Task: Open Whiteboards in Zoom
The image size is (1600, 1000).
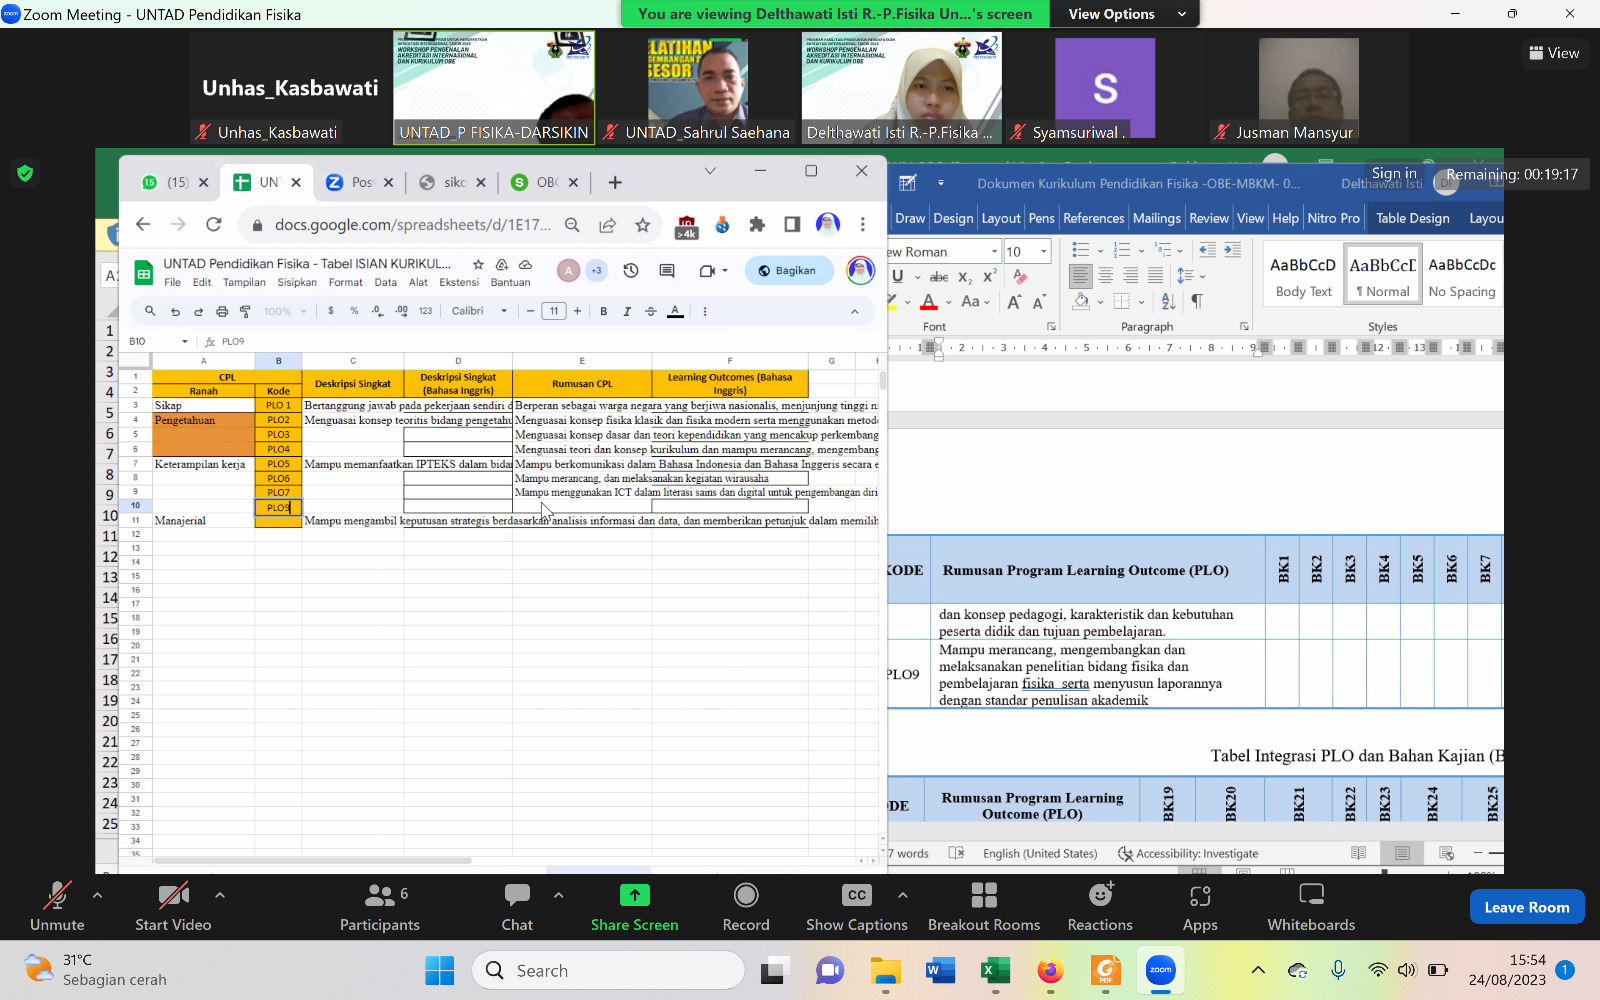Action: click(1310, 906)
